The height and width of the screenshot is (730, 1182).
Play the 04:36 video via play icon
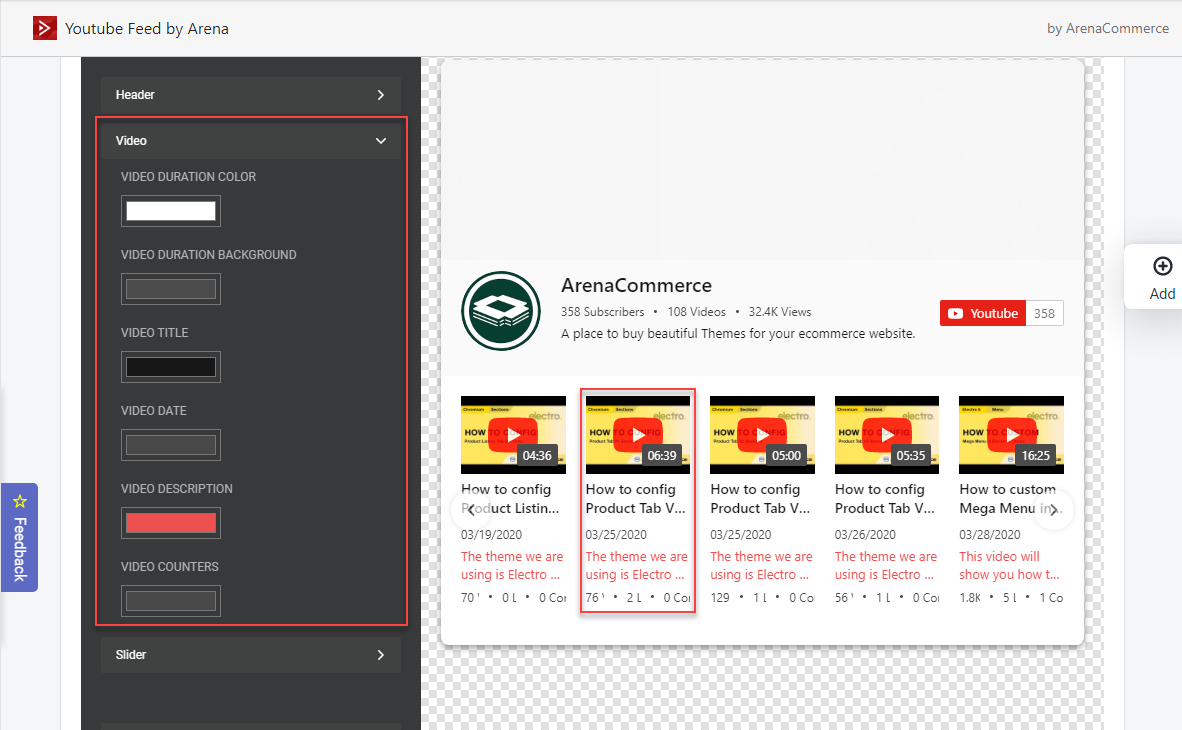[x=513, y=434]
